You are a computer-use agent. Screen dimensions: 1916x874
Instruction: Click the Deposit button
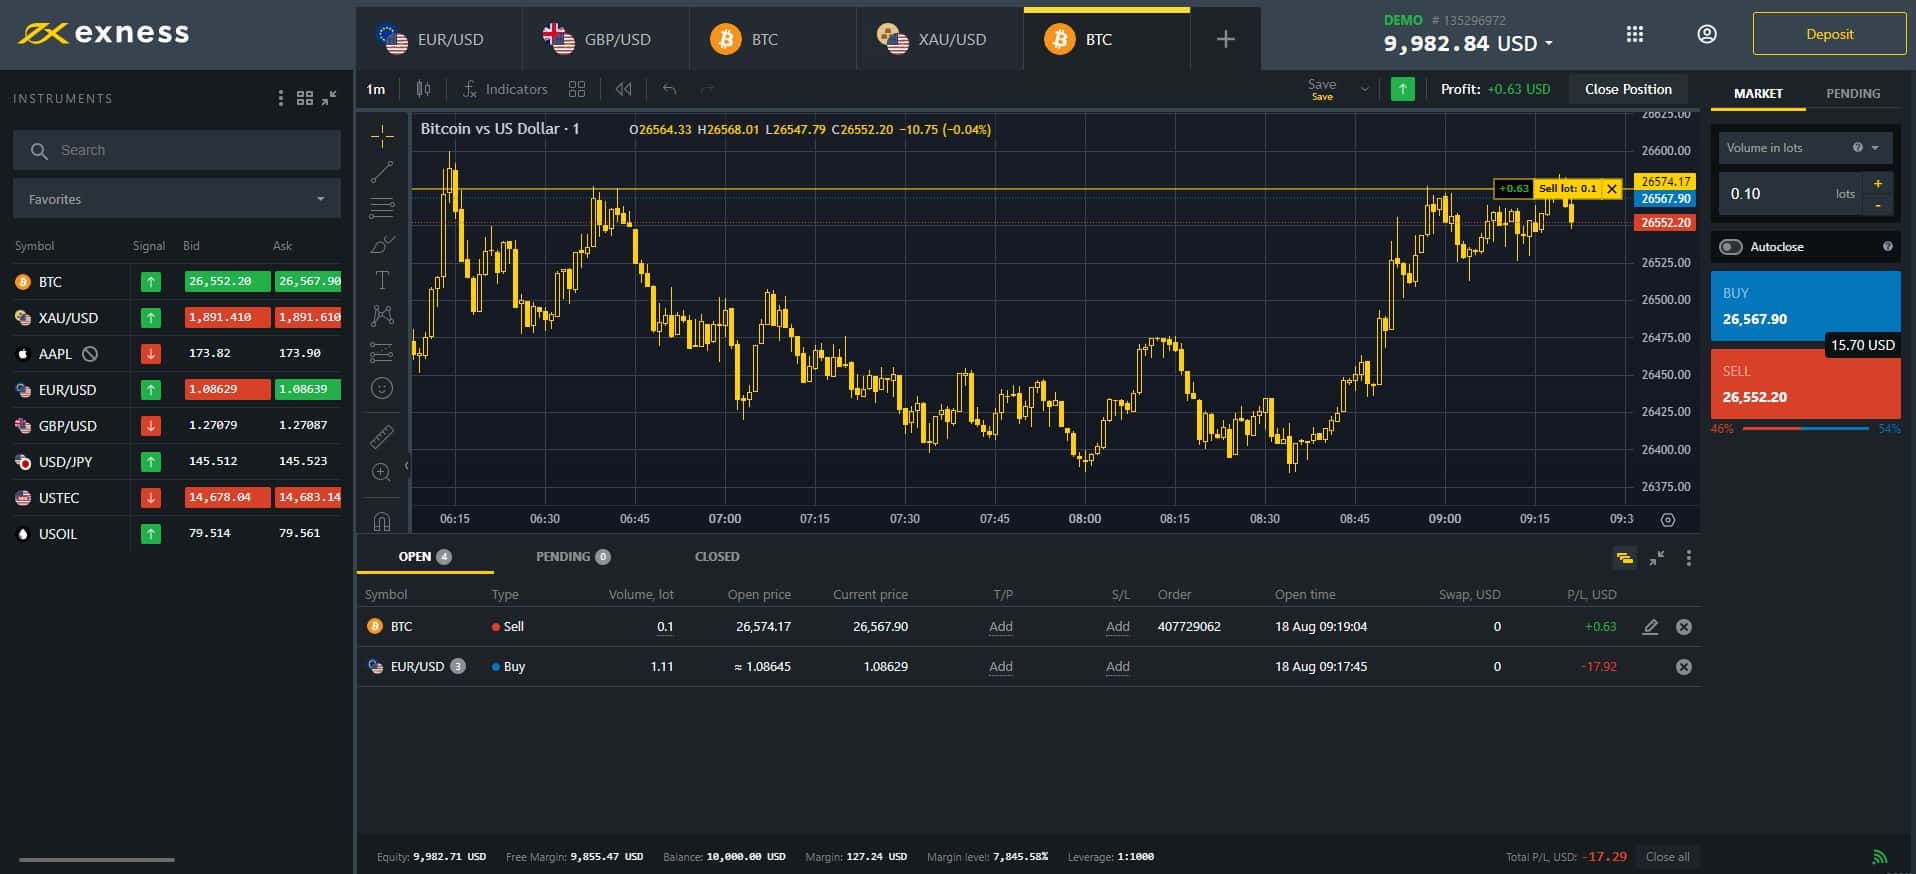pos(1829,34)
